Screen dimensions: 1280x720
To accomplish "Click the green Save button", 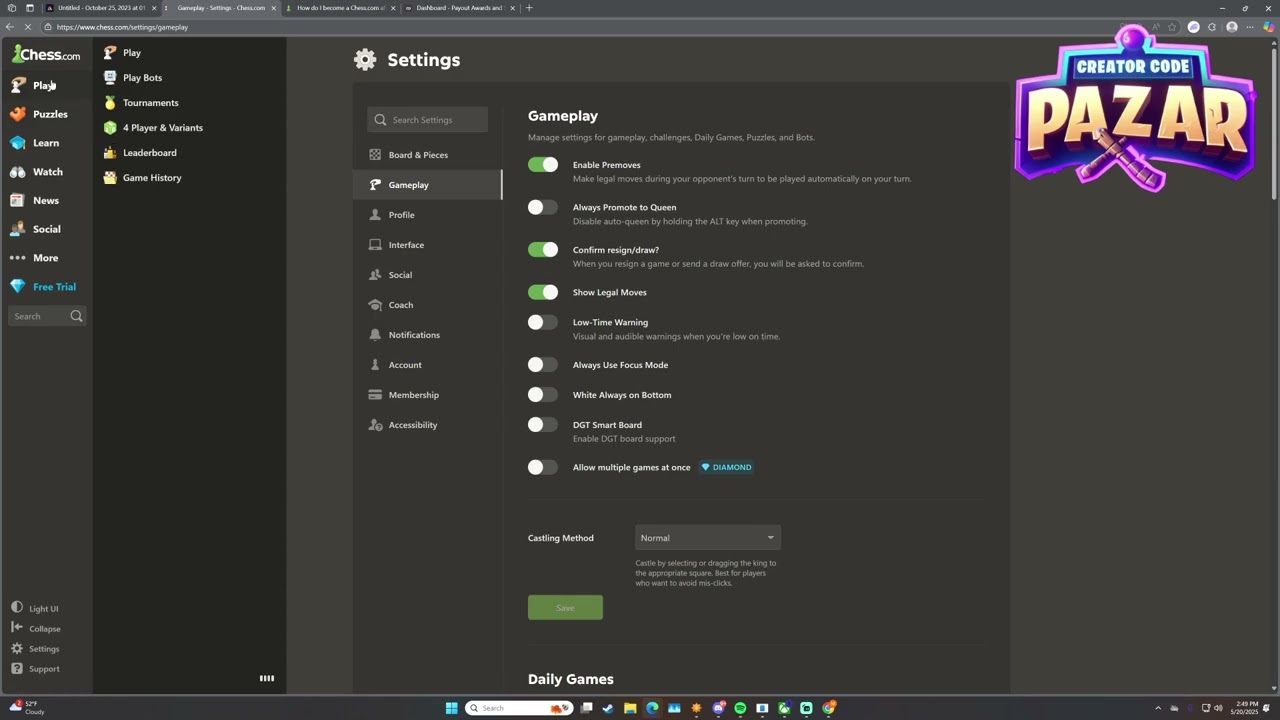I will point(565,608).
